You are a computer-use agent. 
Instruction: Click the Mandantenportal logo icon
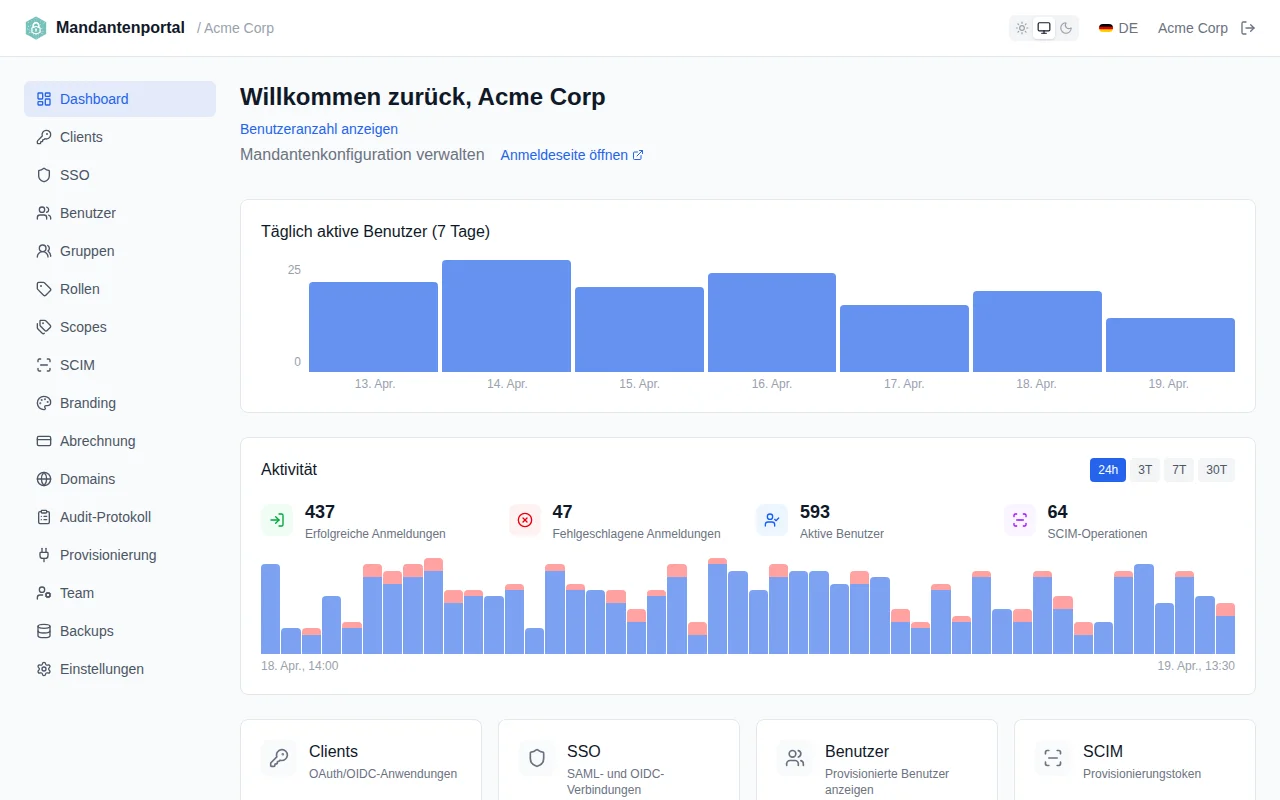pyautogui.click(x=36, y=28)
